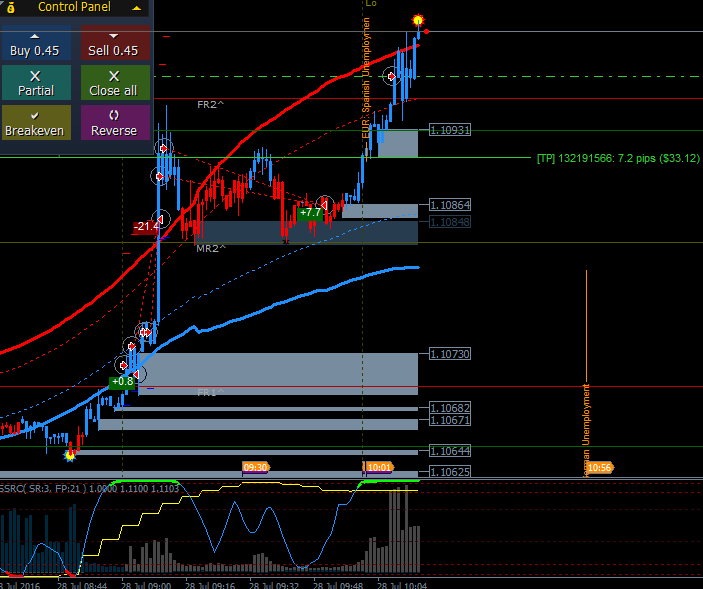Click the MR2^ level label
This screenshot has height=589, width=703.
tap(211, 248)
